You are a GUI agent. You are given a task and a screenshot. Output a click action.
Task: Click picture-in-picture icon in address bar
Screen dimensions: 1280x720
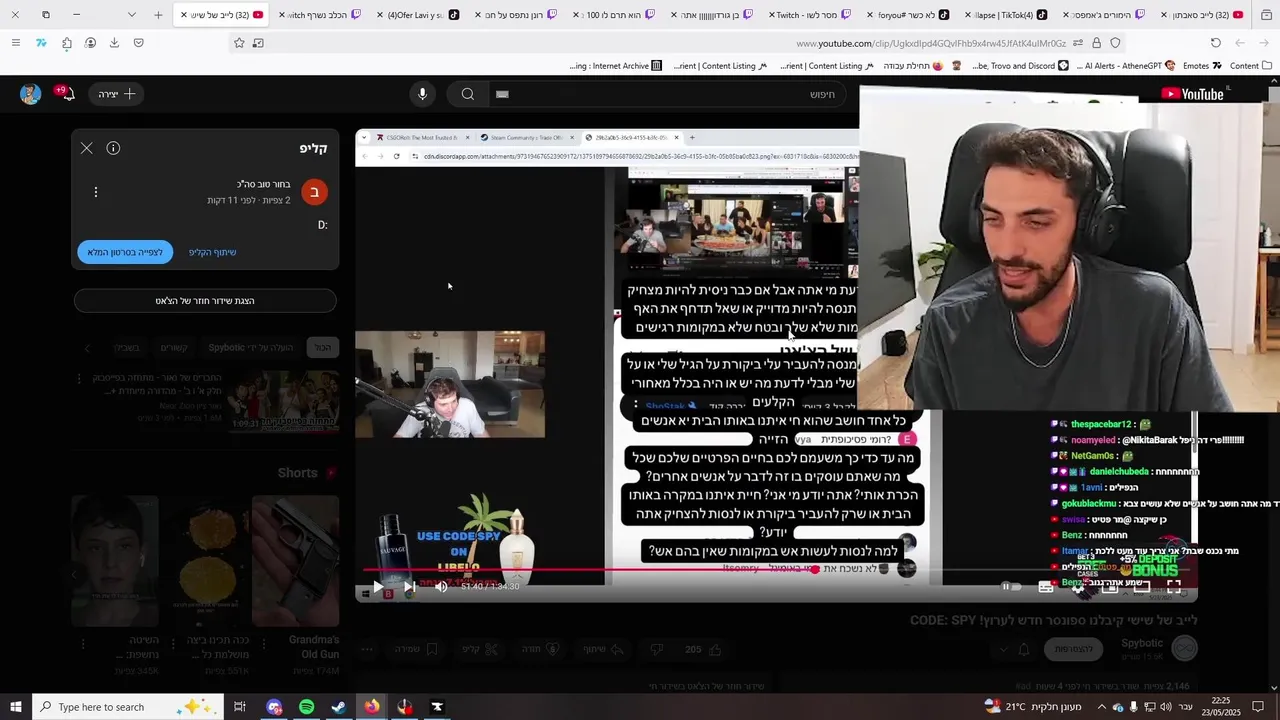[258, 43]
